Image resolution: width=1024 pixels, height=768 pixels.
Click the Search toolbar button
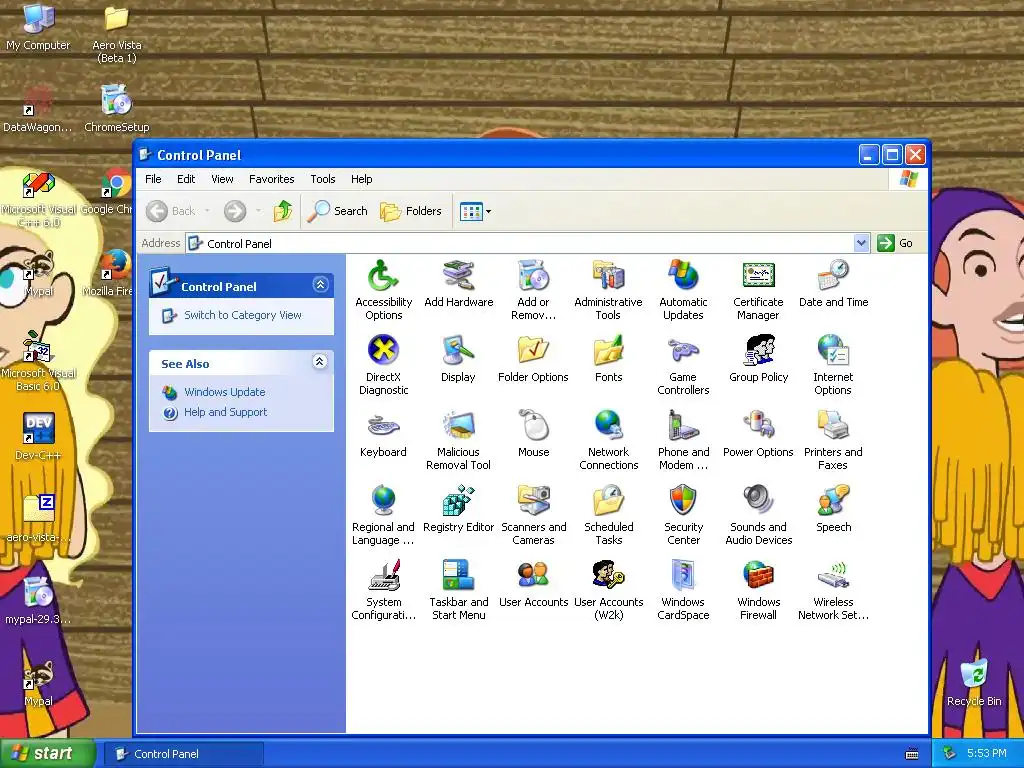point(338,211)
